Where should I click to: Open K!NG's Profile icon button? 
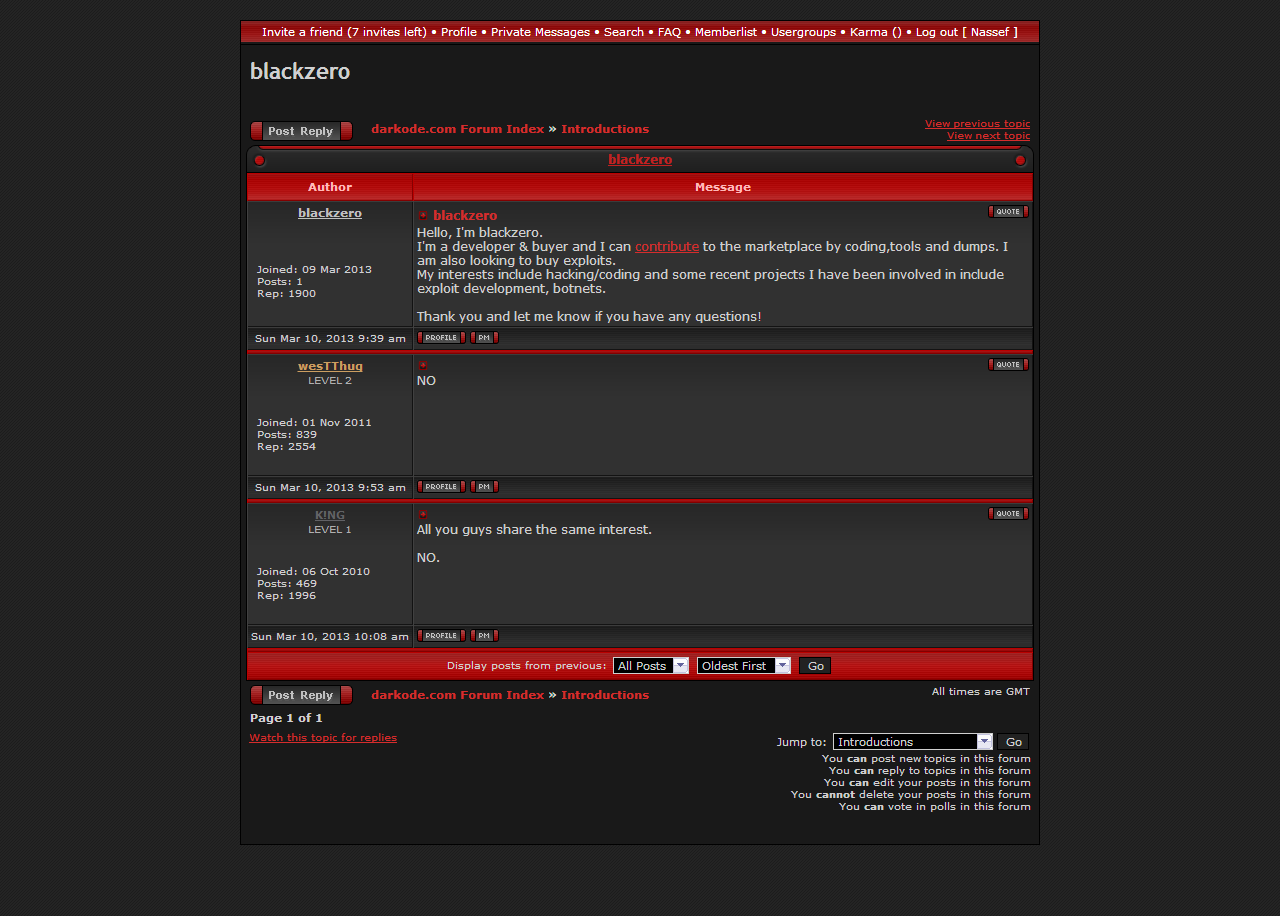tap(441, 636)
